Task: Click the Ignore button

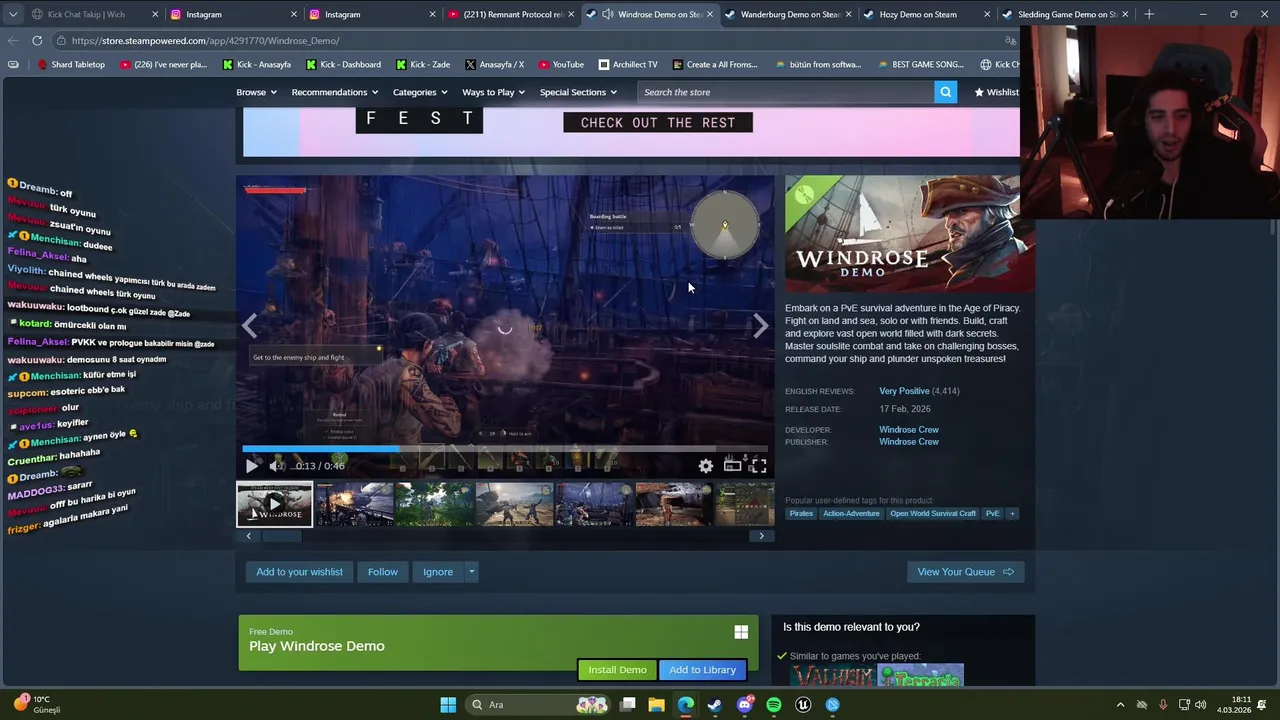Action: (438, 572)
